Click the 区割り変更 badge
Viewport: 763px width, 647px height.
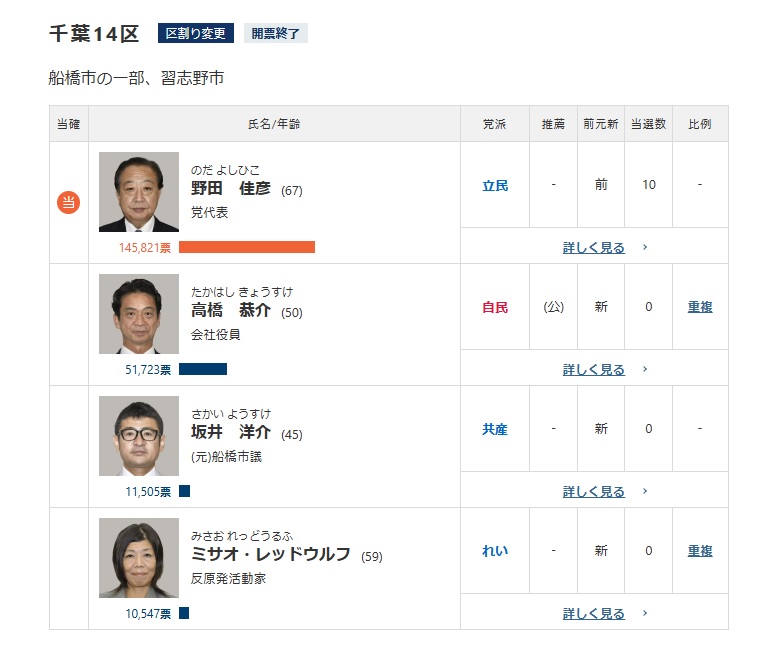coord(196,33)
